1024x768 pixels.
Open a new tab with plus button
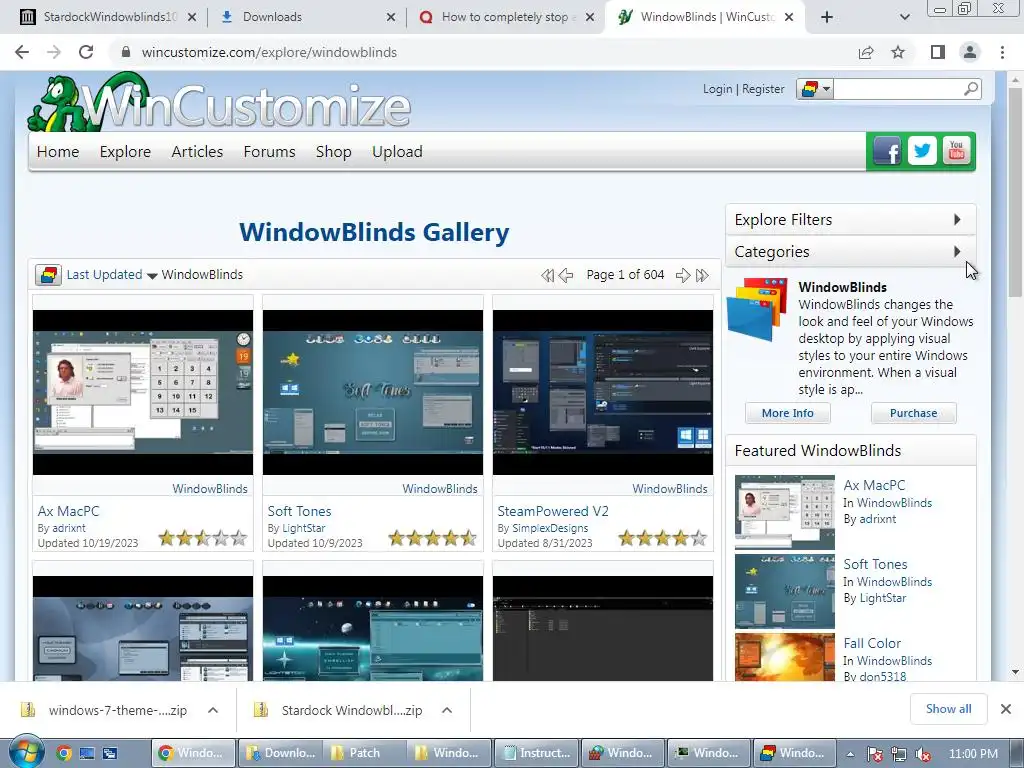[x=827, y=17]
